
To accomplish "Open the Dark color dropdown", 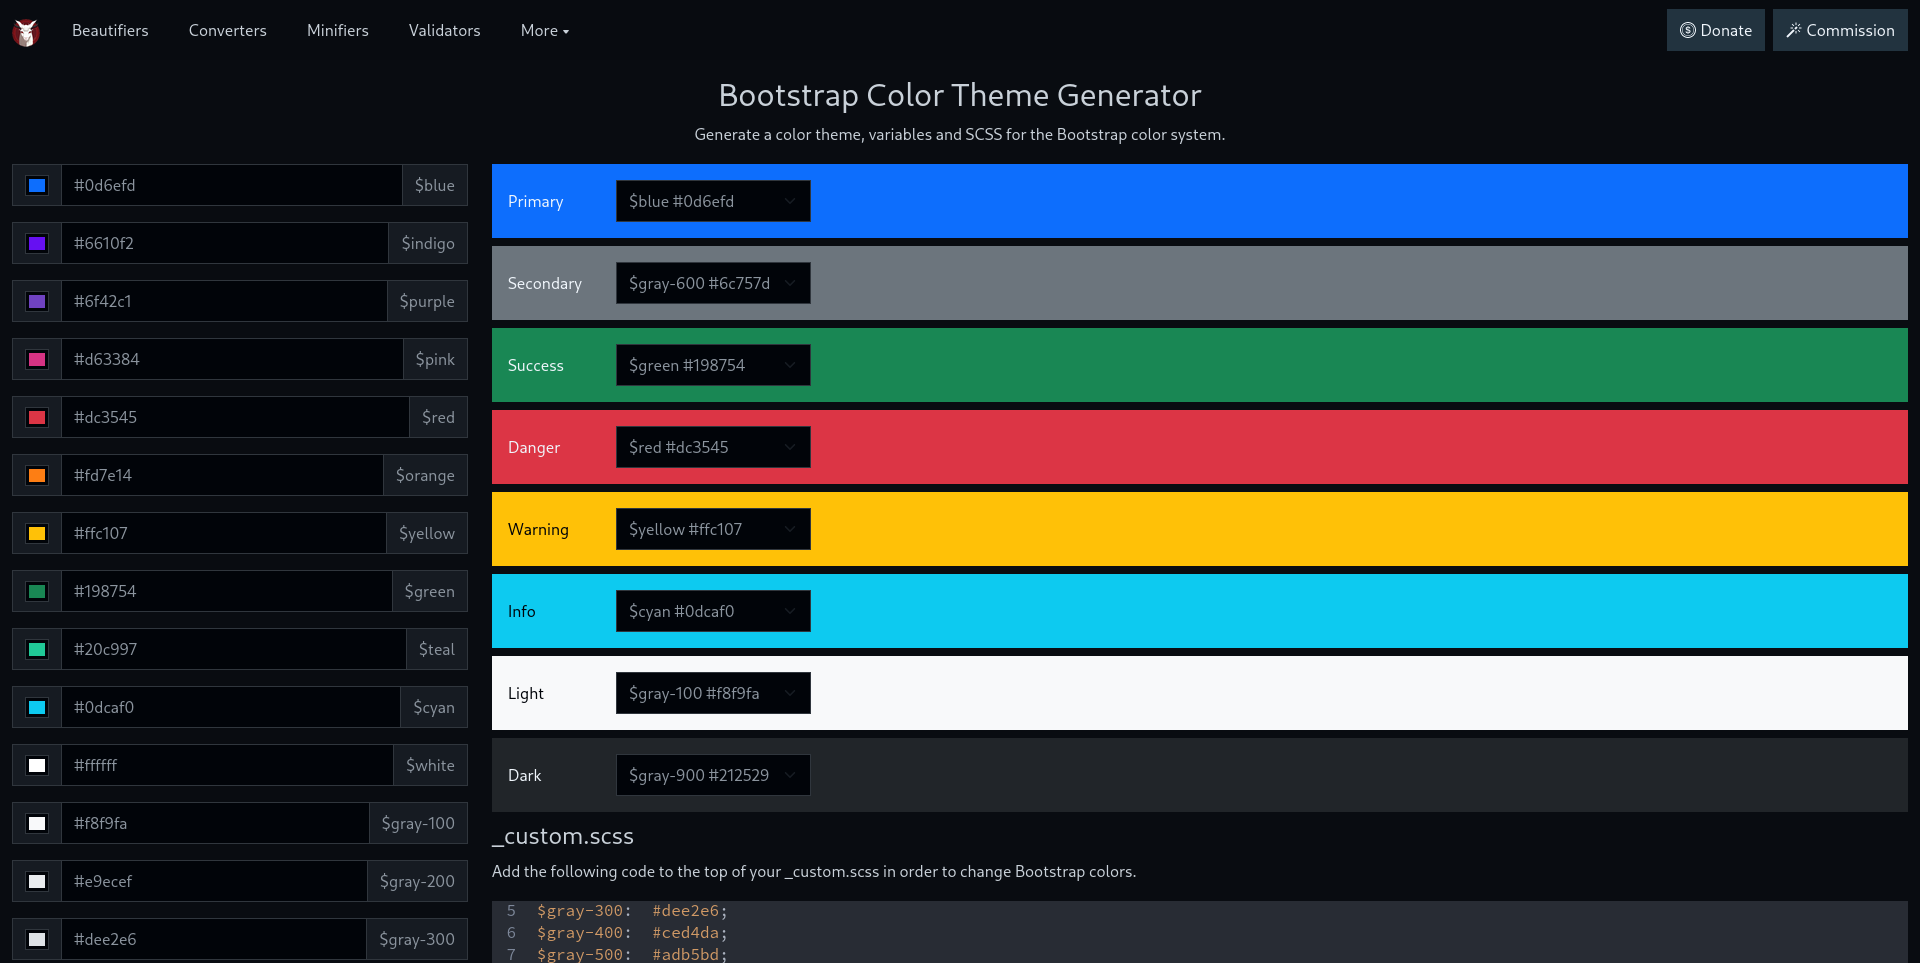I will 713,775.
